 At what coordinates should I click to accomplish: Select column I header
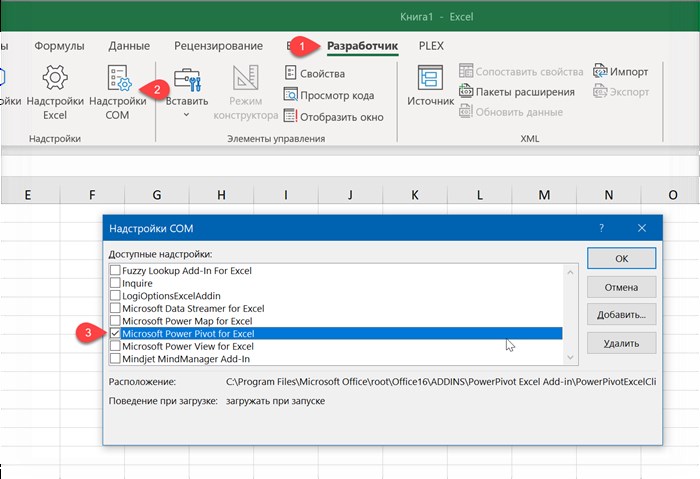(x=286, y=195)
